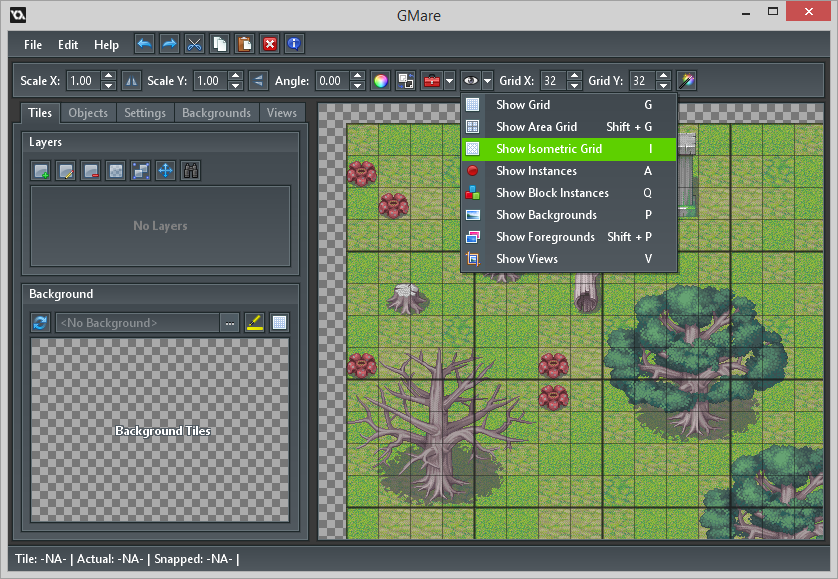The image size is (838, 579).
Task: Switch to the Objects tab
Action: click(x=88, y=113)
